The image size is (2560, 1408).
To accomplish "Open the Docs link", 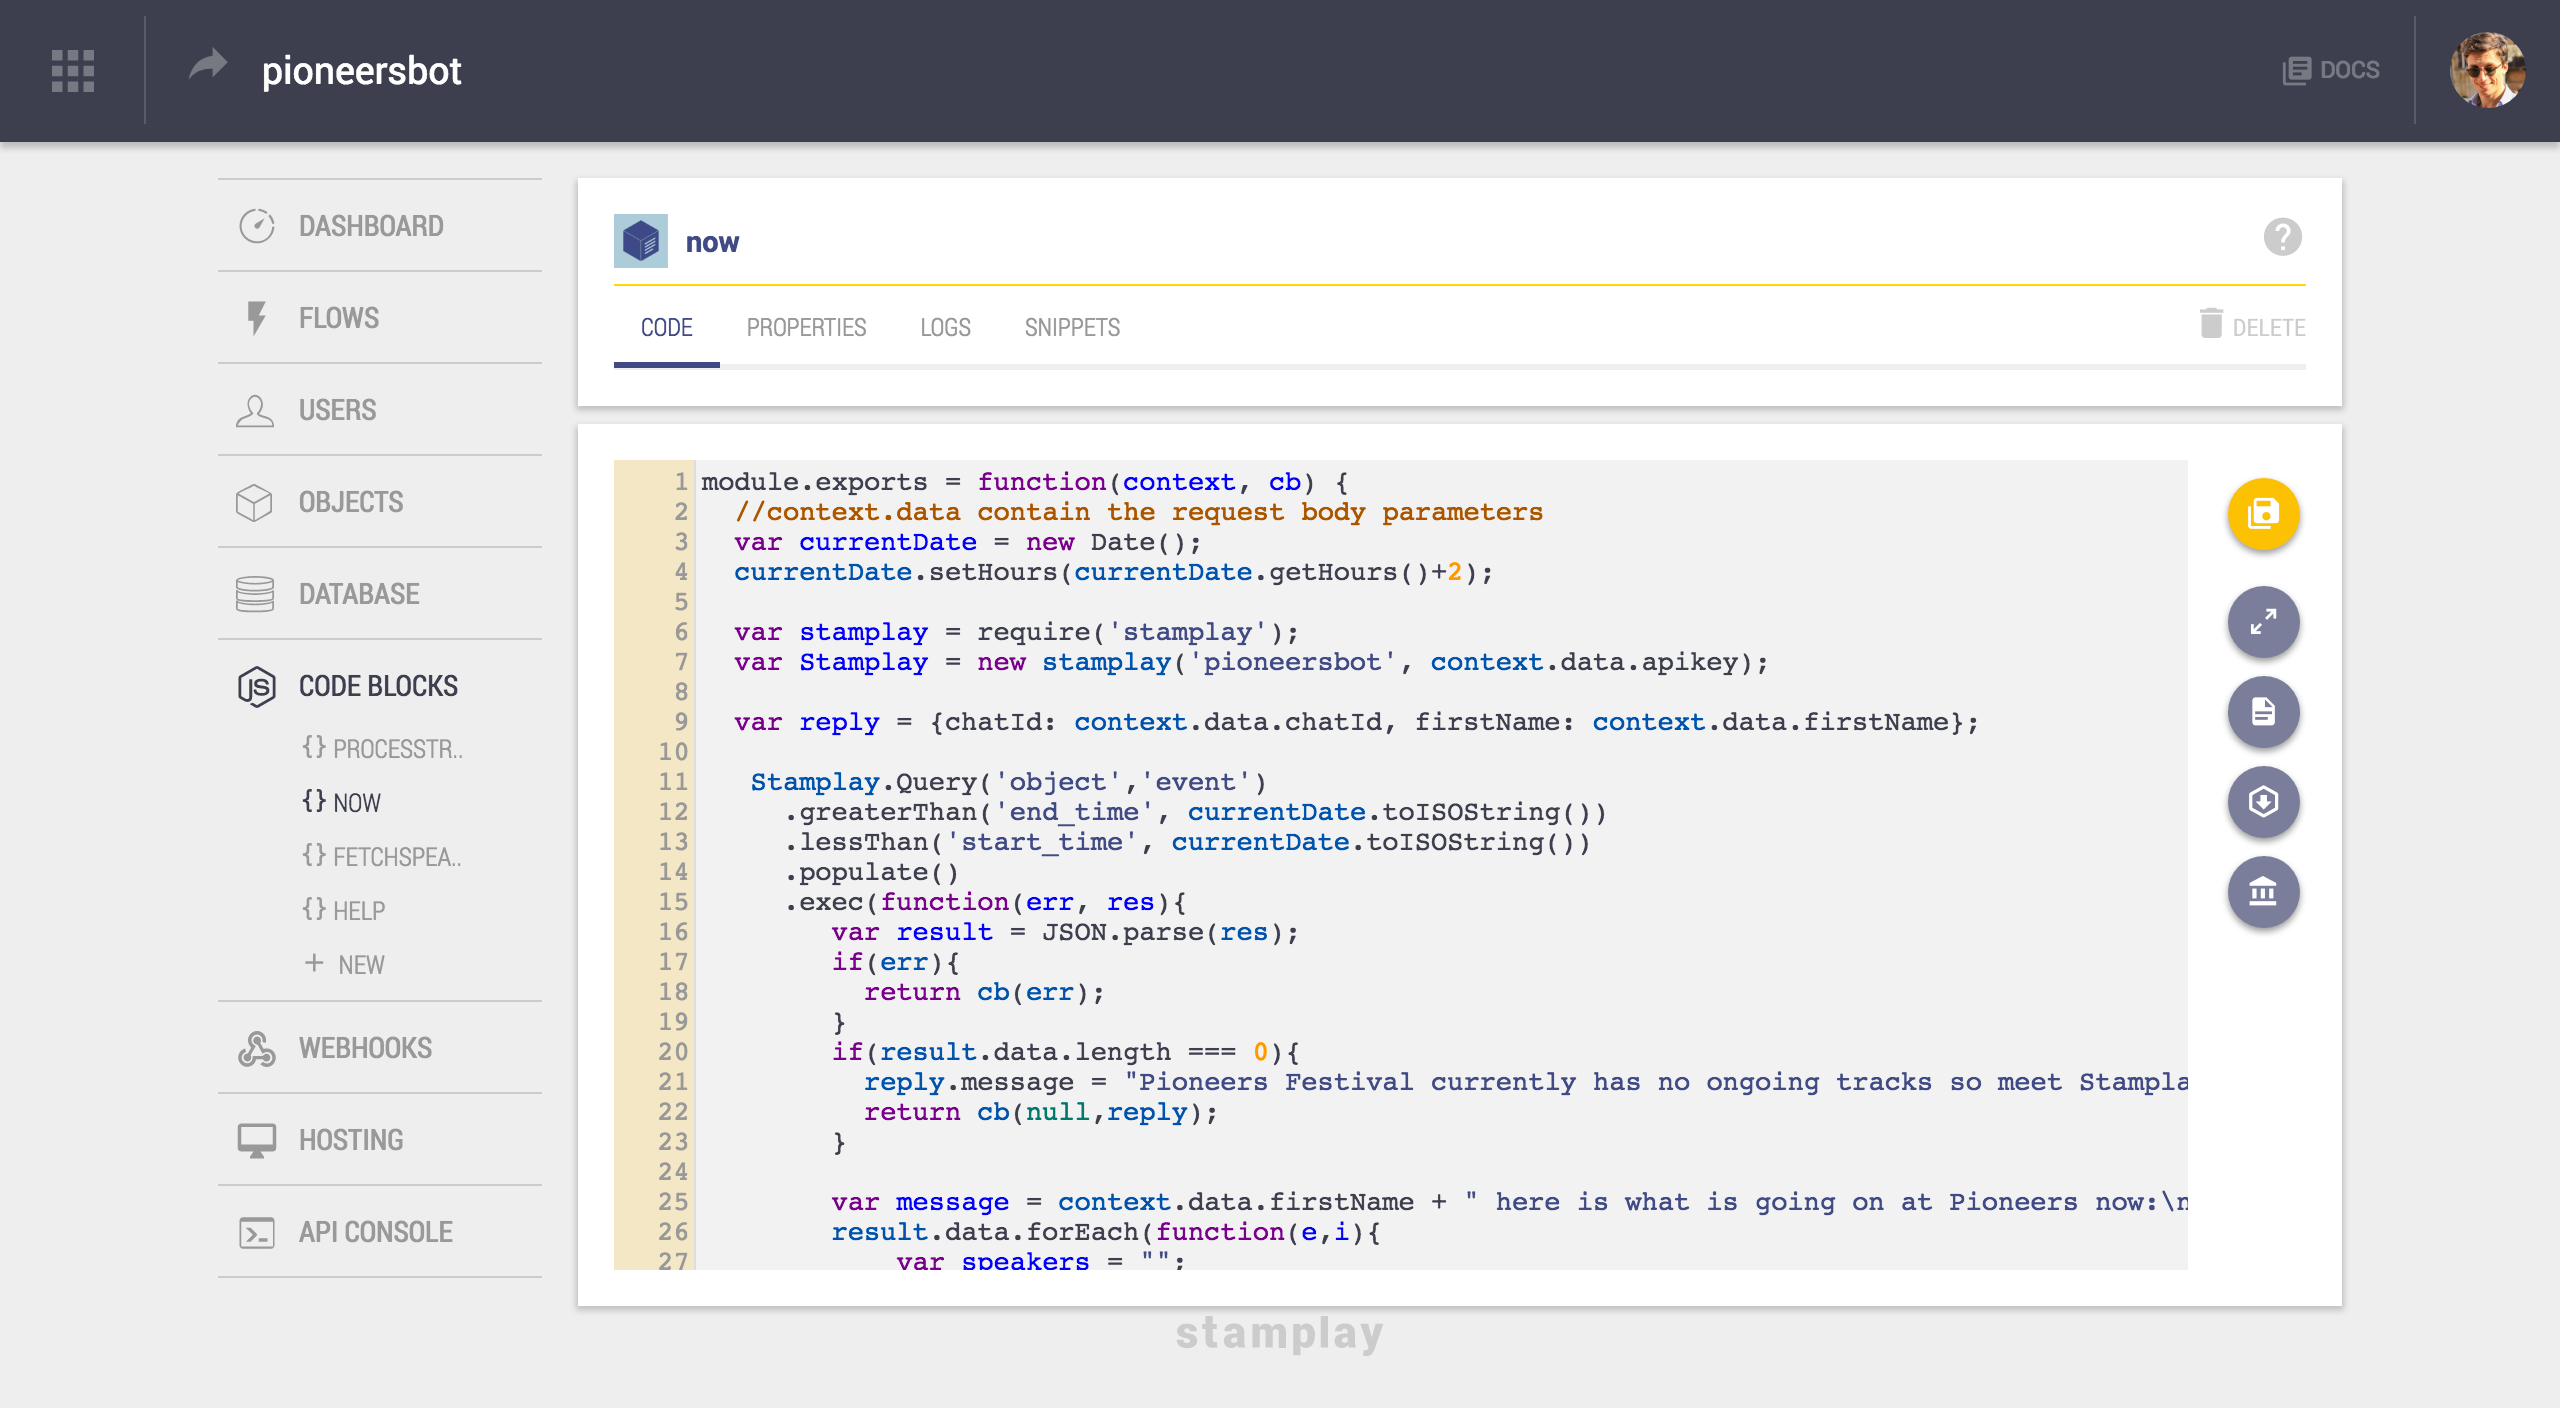I will [2331, 70].
